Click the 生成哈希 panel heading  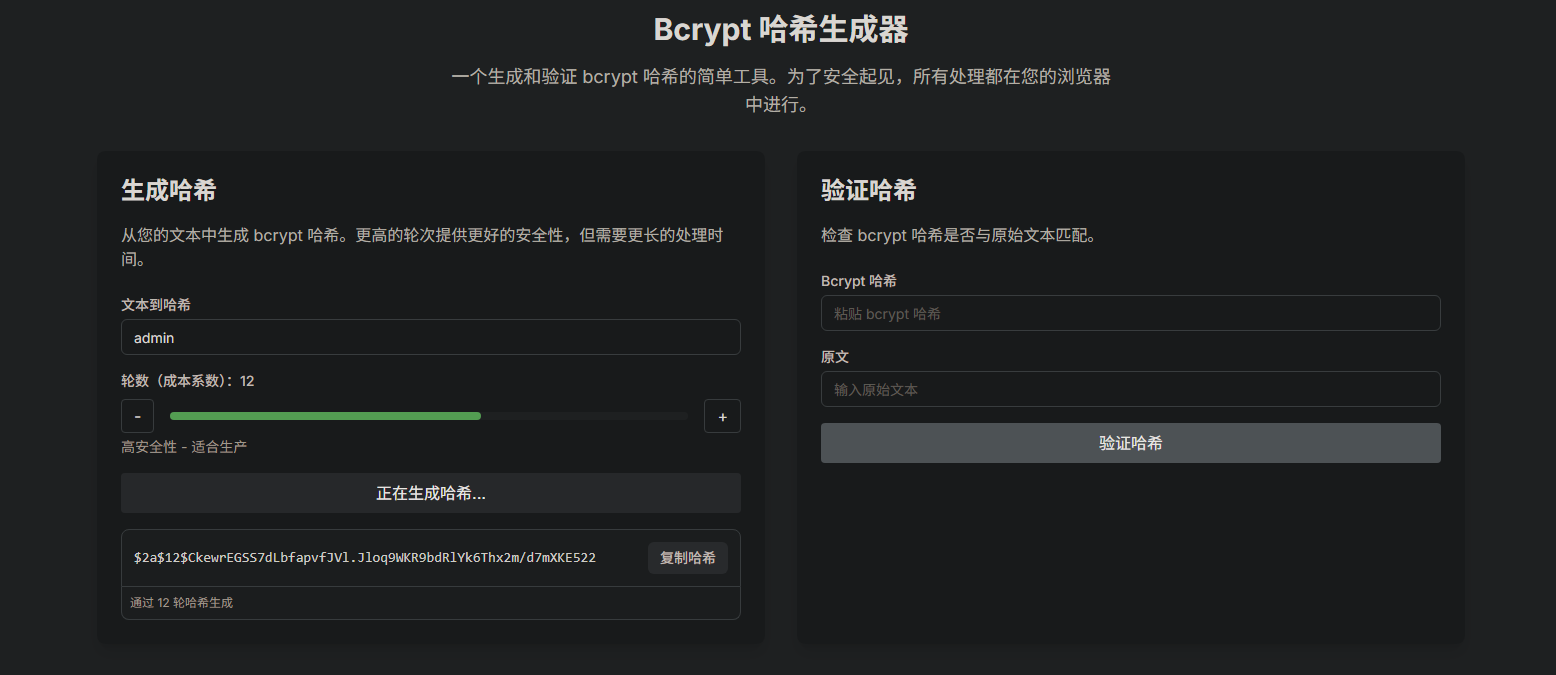[x=169, y=190]
